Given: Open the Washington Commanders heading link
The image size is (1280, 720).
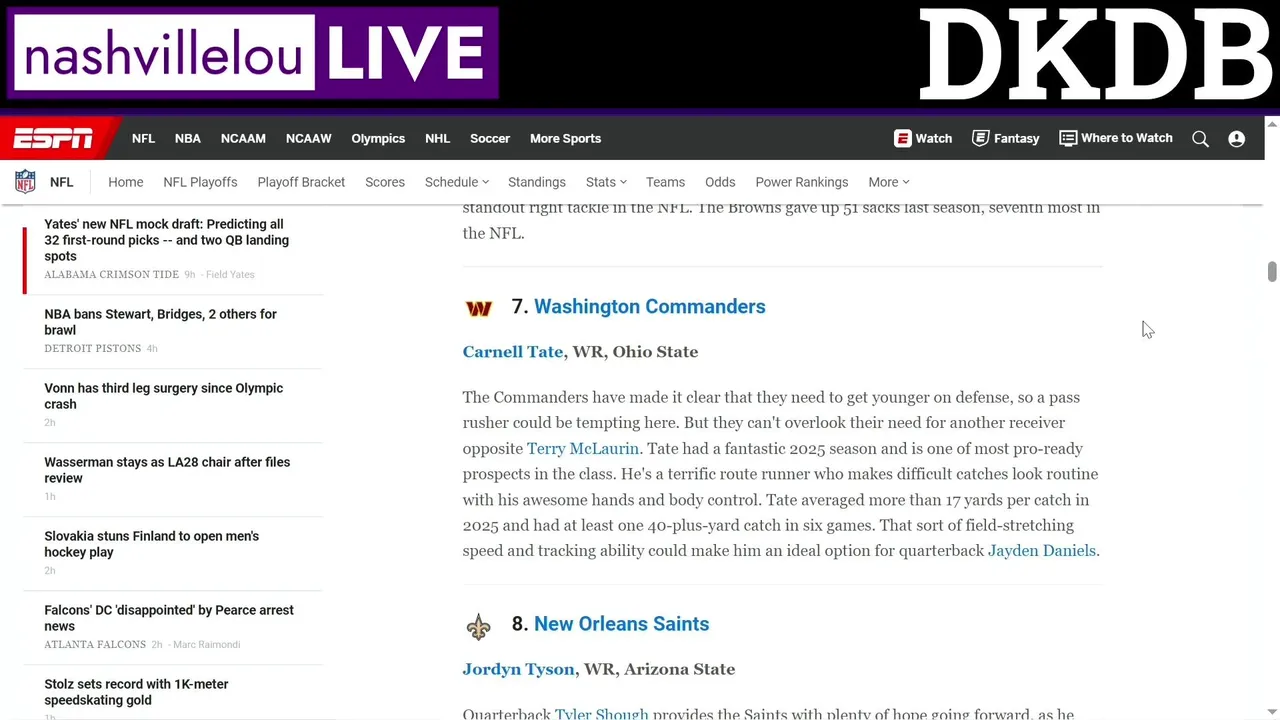Looking at the screenshot, I should click(650, 307).
